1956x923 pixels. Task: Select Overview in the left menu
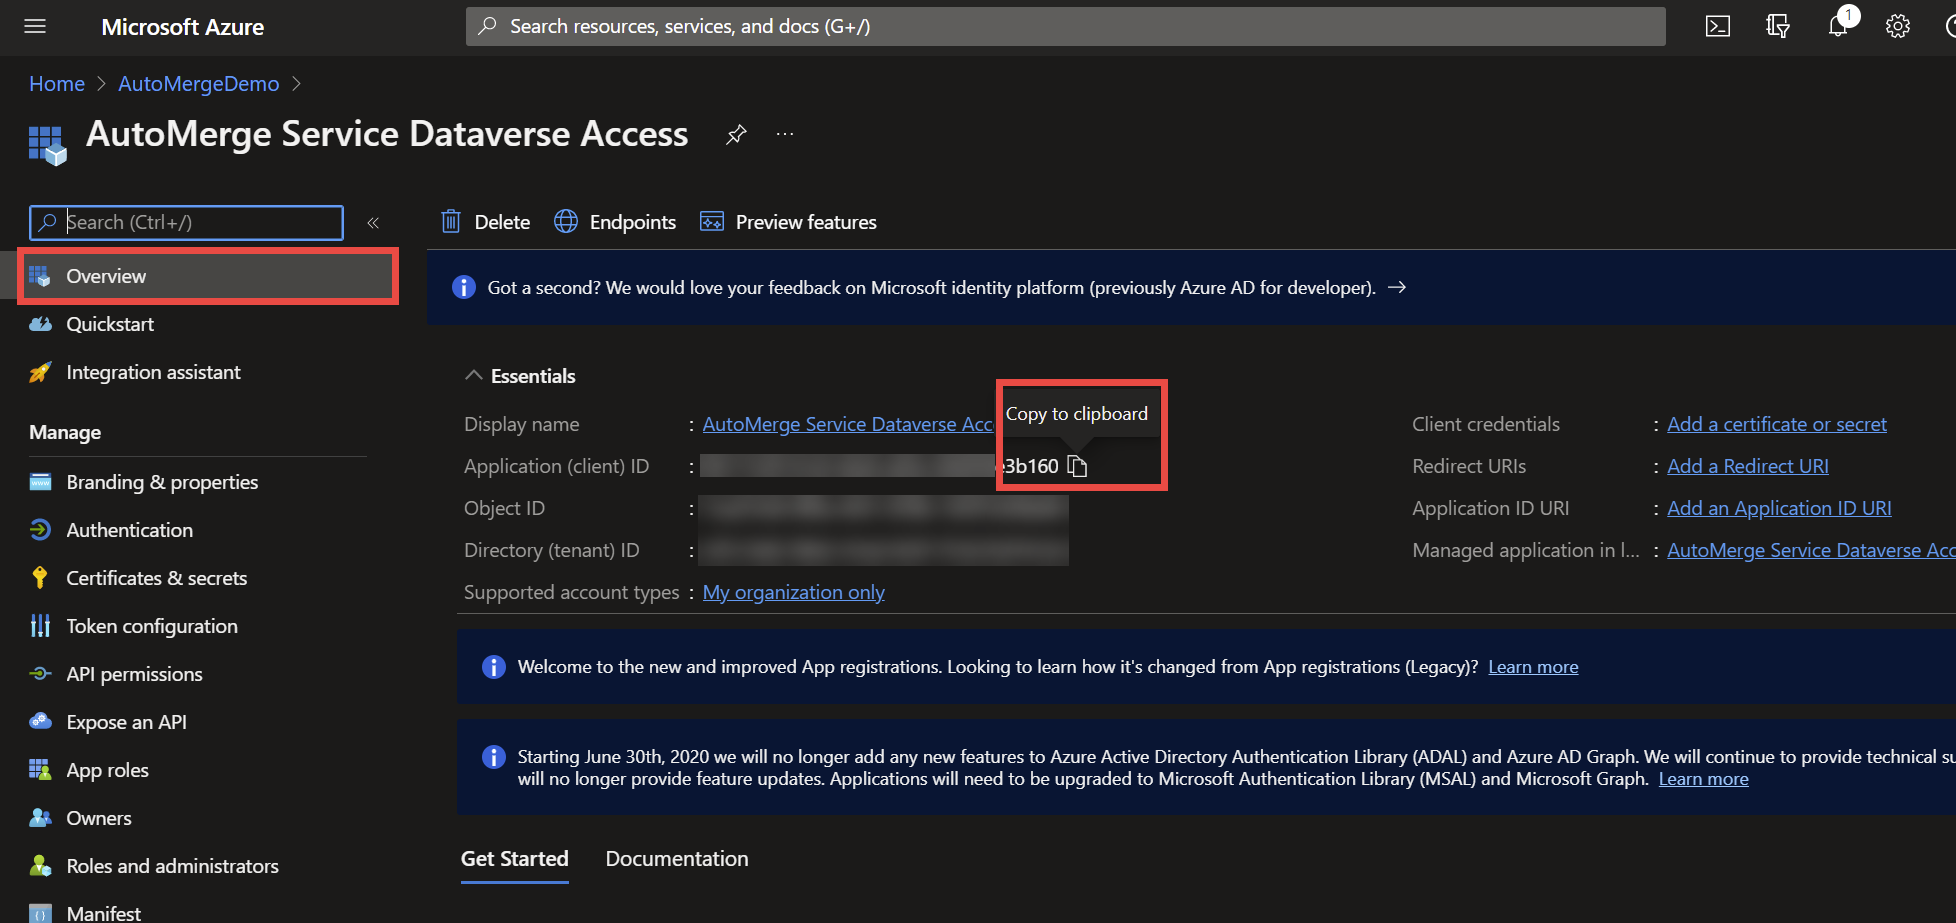(x=208, y=276)
